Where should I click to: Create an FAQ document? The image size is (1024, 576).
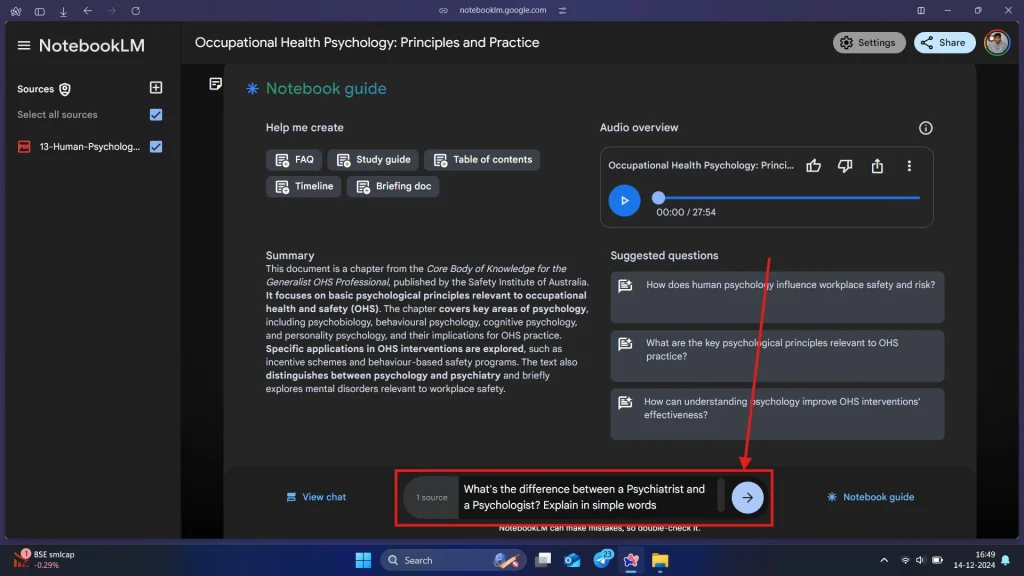pos(294,160)
